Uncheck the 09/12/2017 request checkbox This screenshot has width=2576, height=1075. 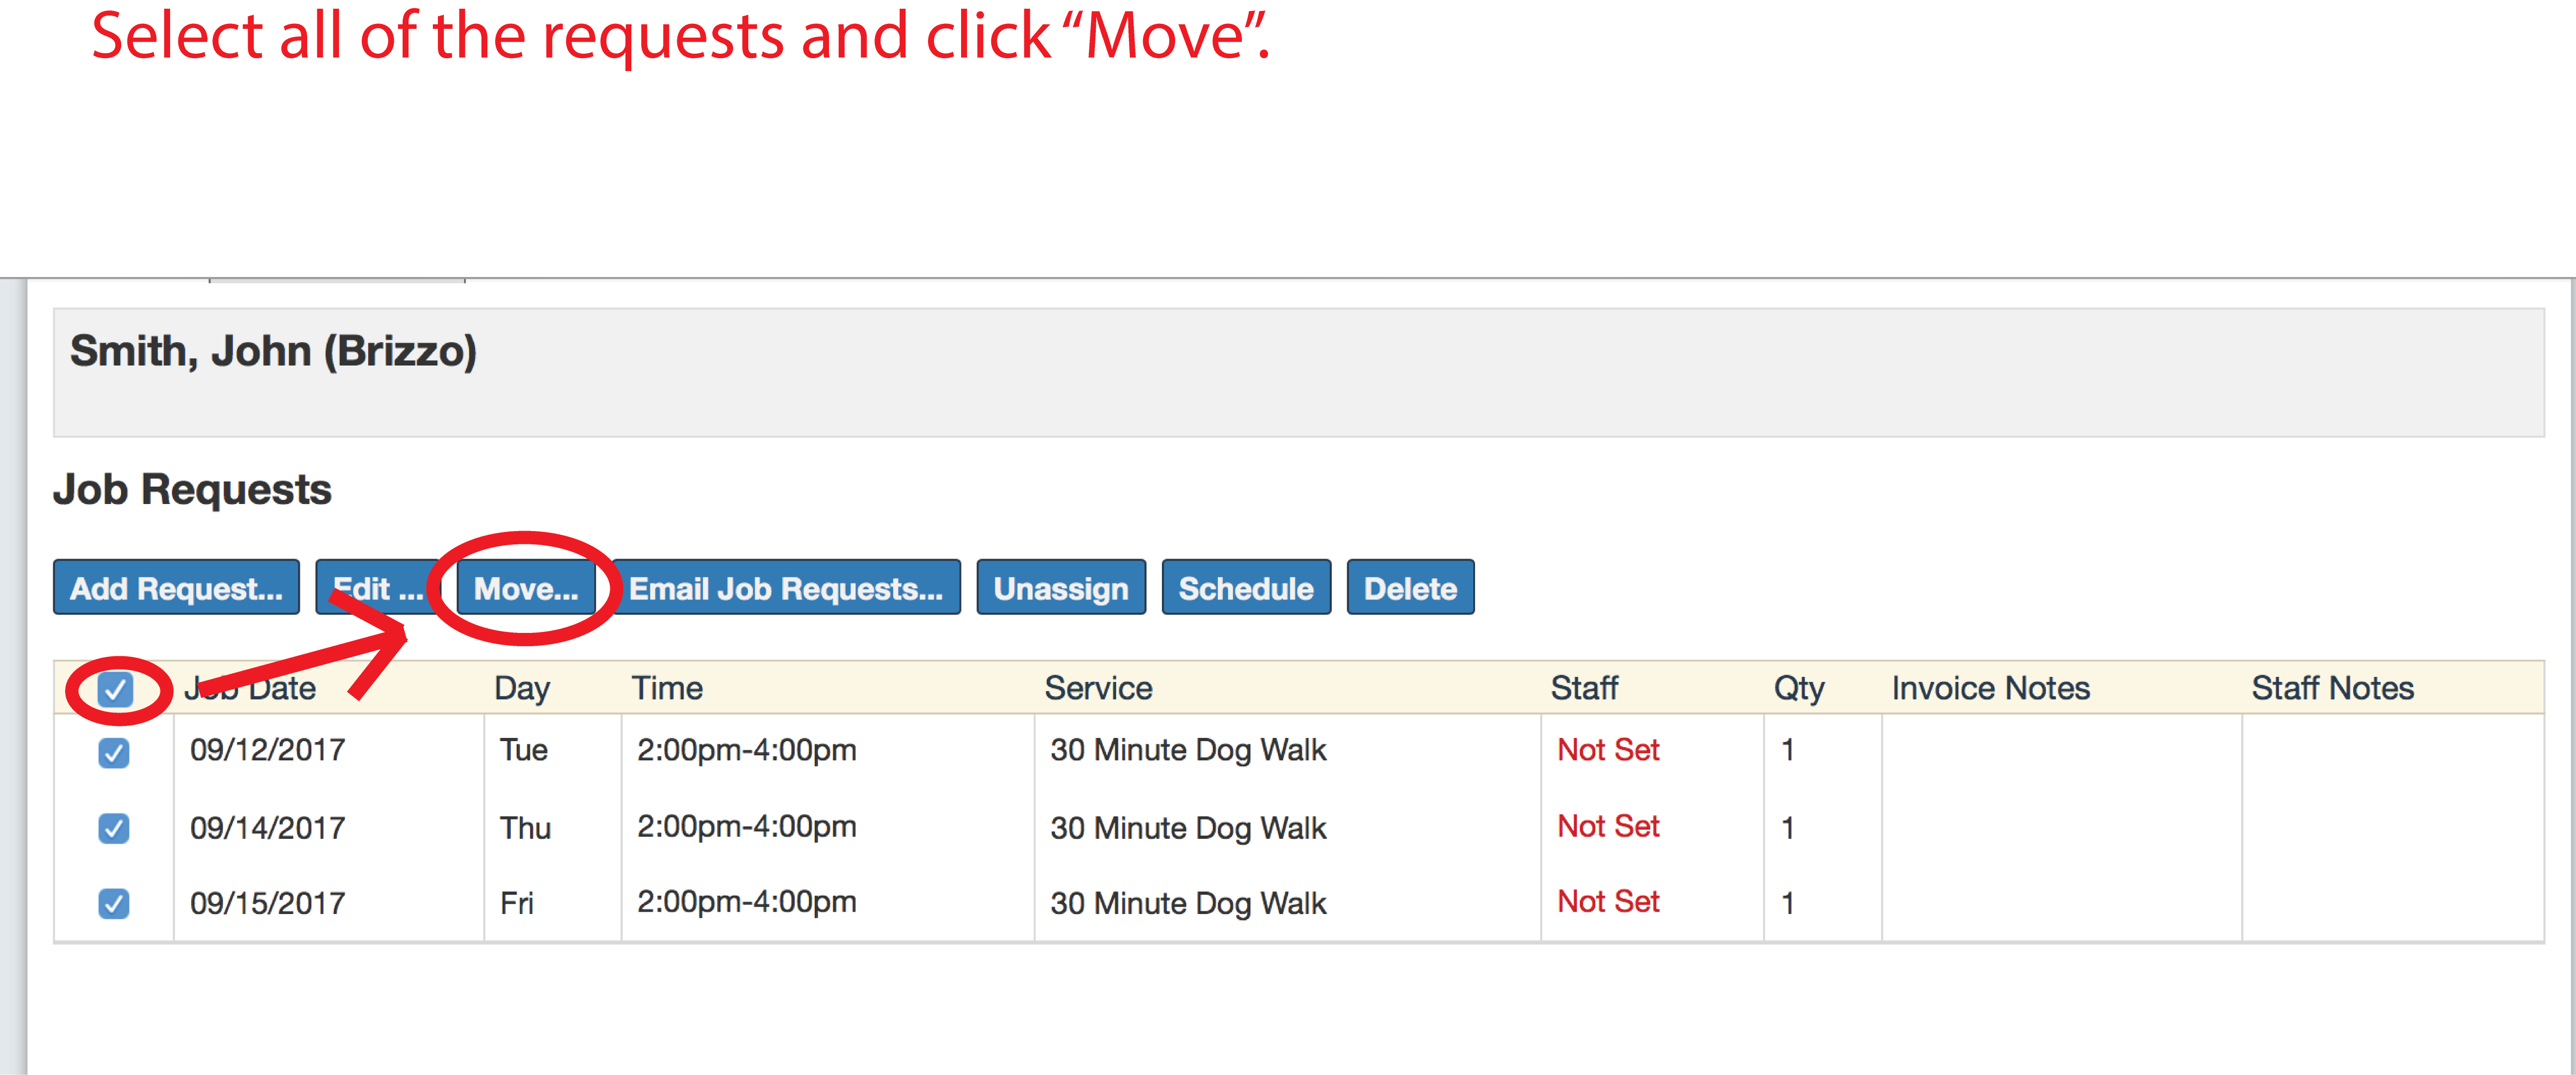pos(114,752)
